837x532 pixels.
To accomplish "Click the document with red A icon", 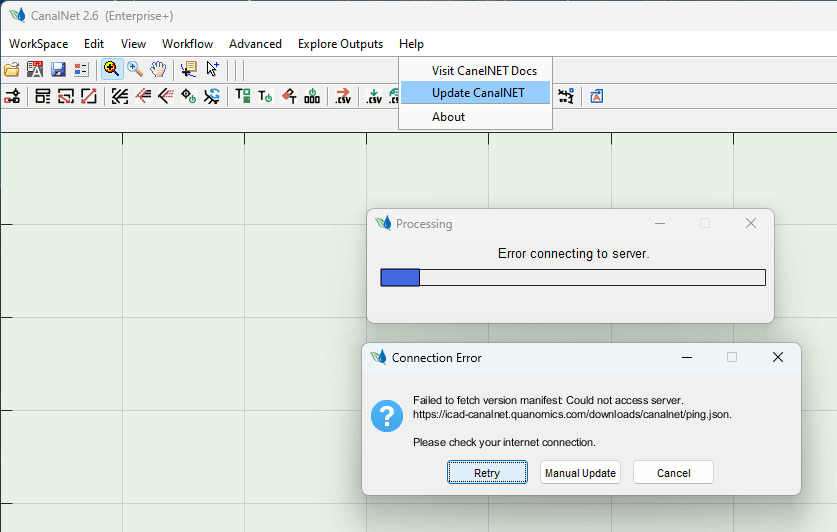I will 35,69.
